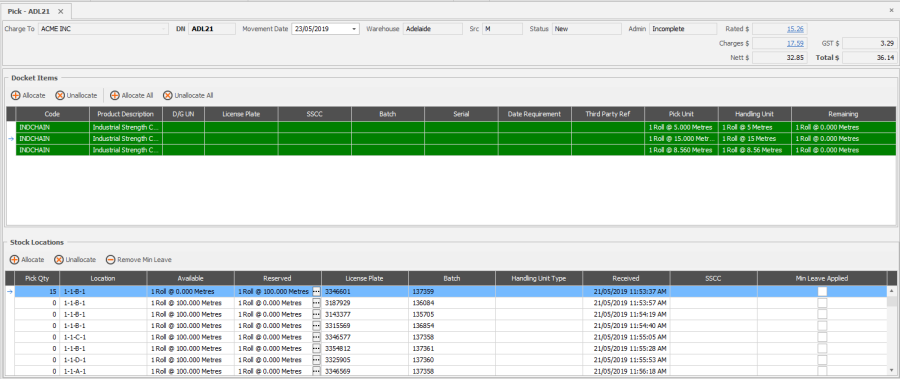Click the Received column header
This screenshot has height=379, width=900.
click(x=626, y=279)
